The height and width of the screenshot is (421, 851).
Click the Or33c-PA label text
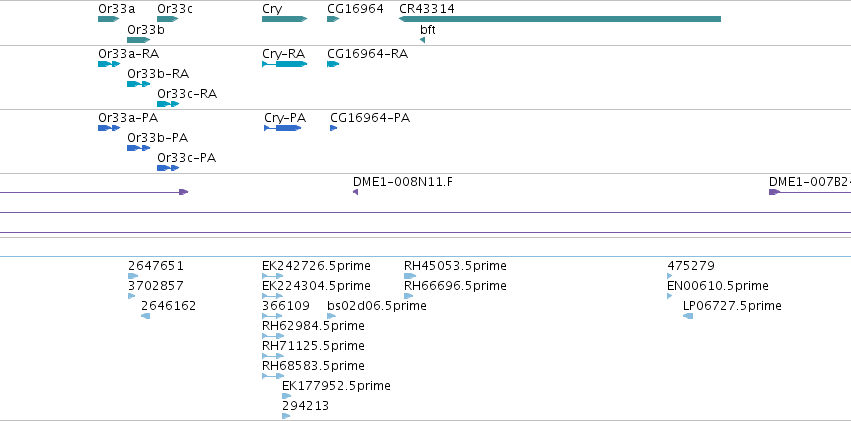click(187, 158)
